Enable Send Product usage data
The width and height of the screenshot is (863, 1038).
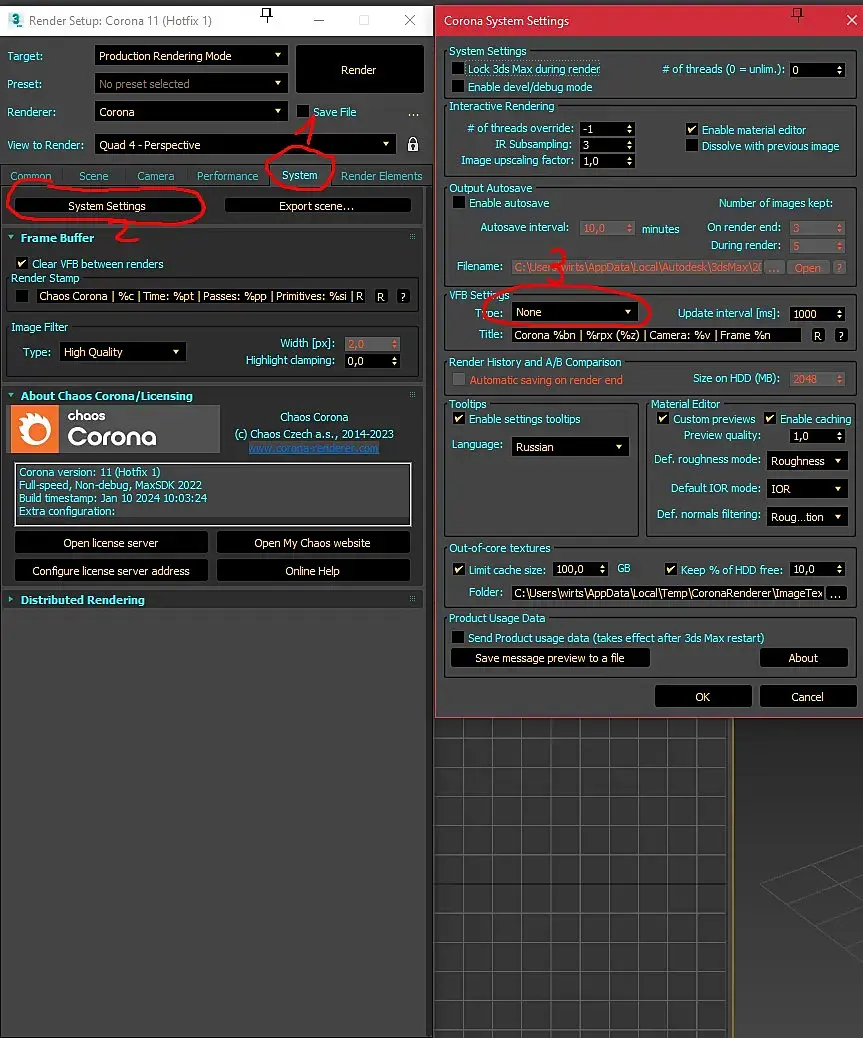click(457, 637)
